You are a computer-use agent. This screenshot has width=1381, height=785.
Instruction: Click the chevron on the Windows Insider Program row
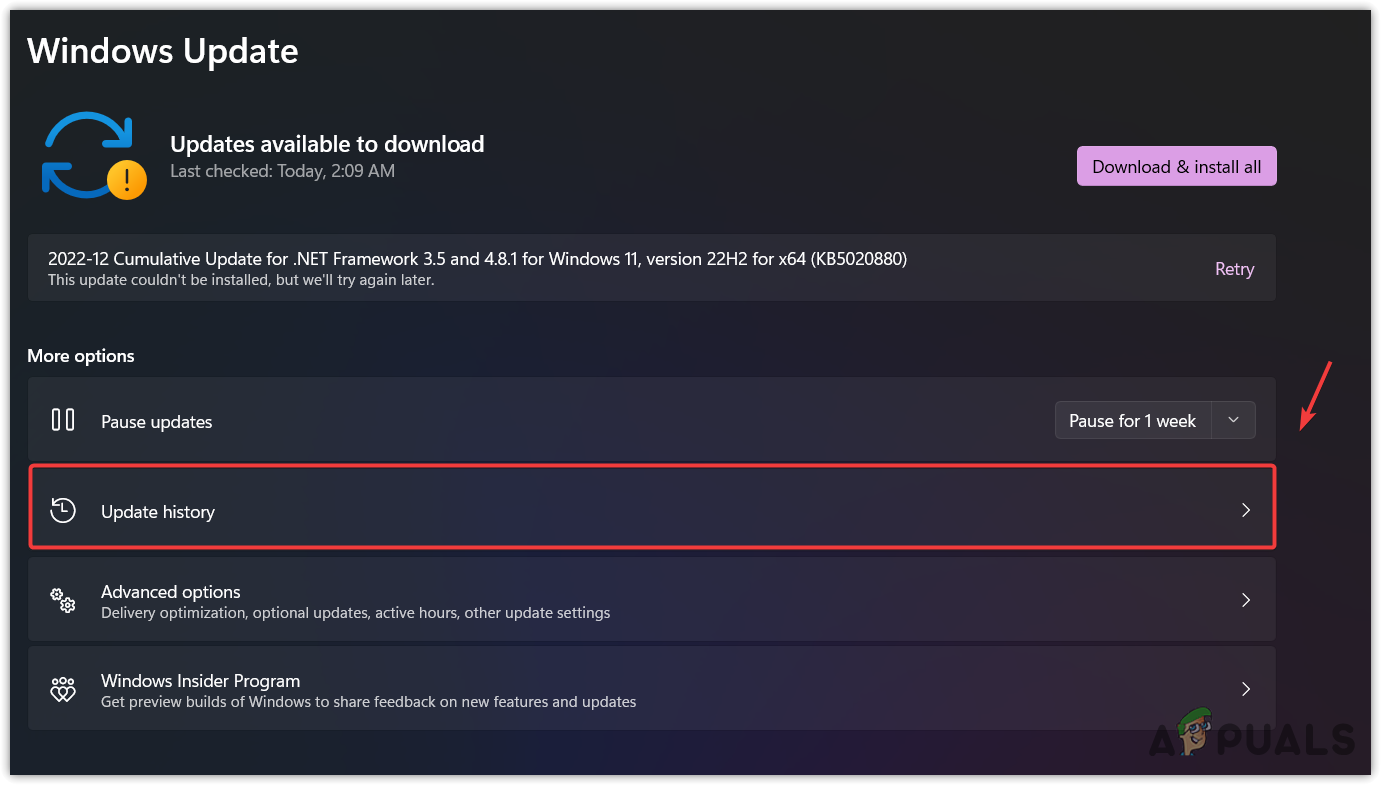(x=1246, y=689)
